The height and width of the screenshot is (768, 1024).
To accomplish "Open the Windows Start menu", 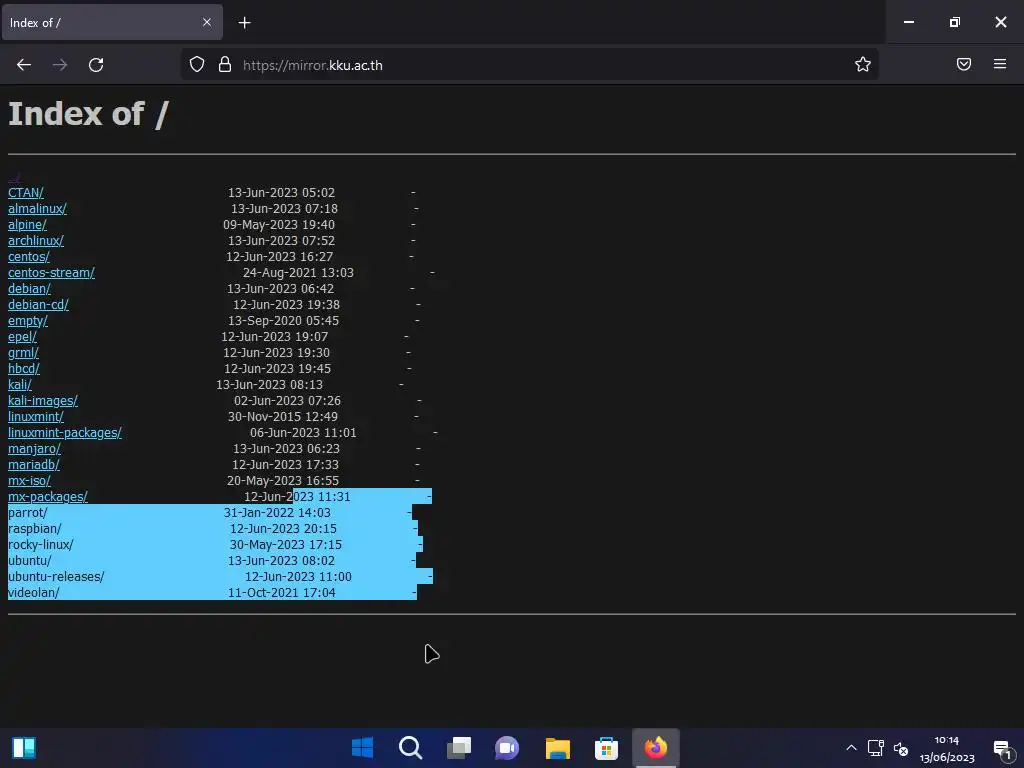I will [x=362, y=747].
